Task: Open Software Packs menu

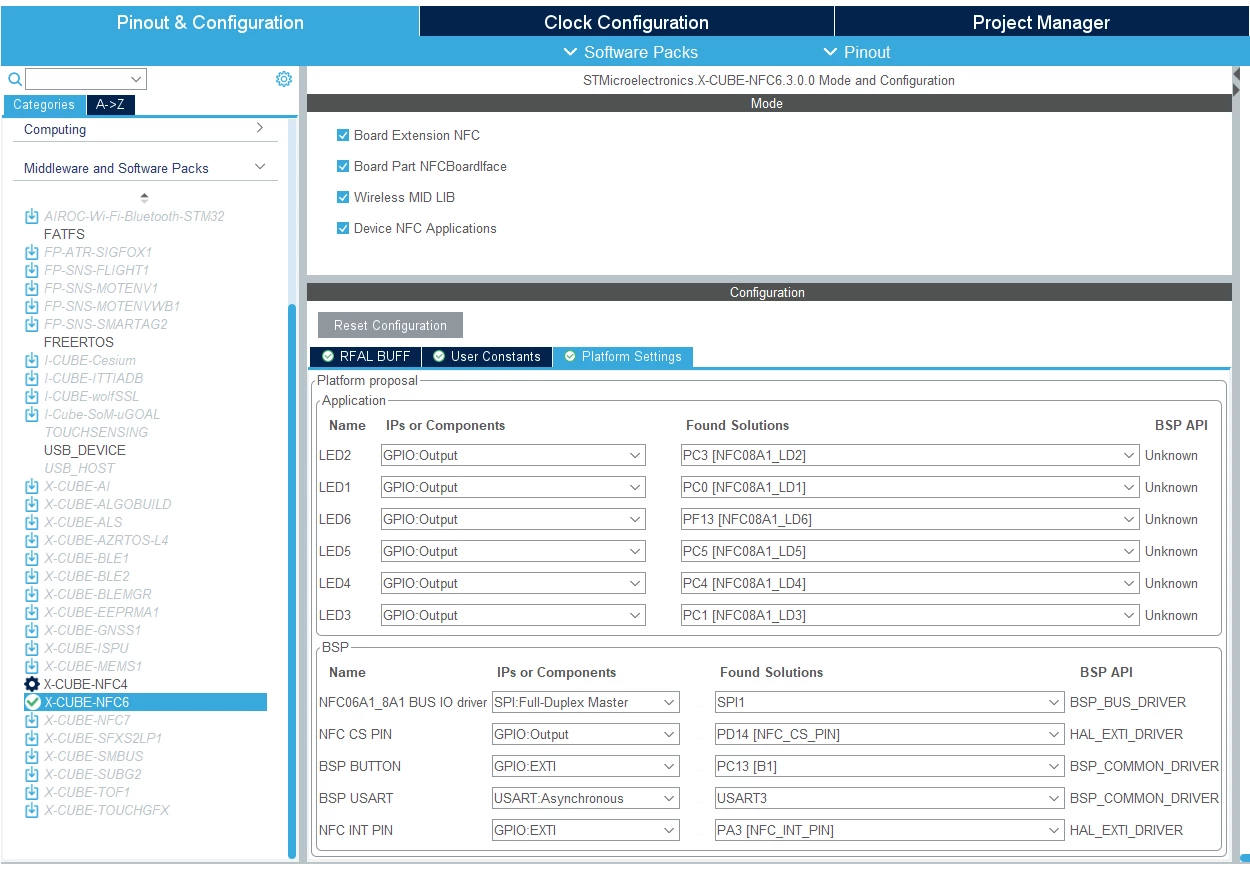Action: pos(631,52)
